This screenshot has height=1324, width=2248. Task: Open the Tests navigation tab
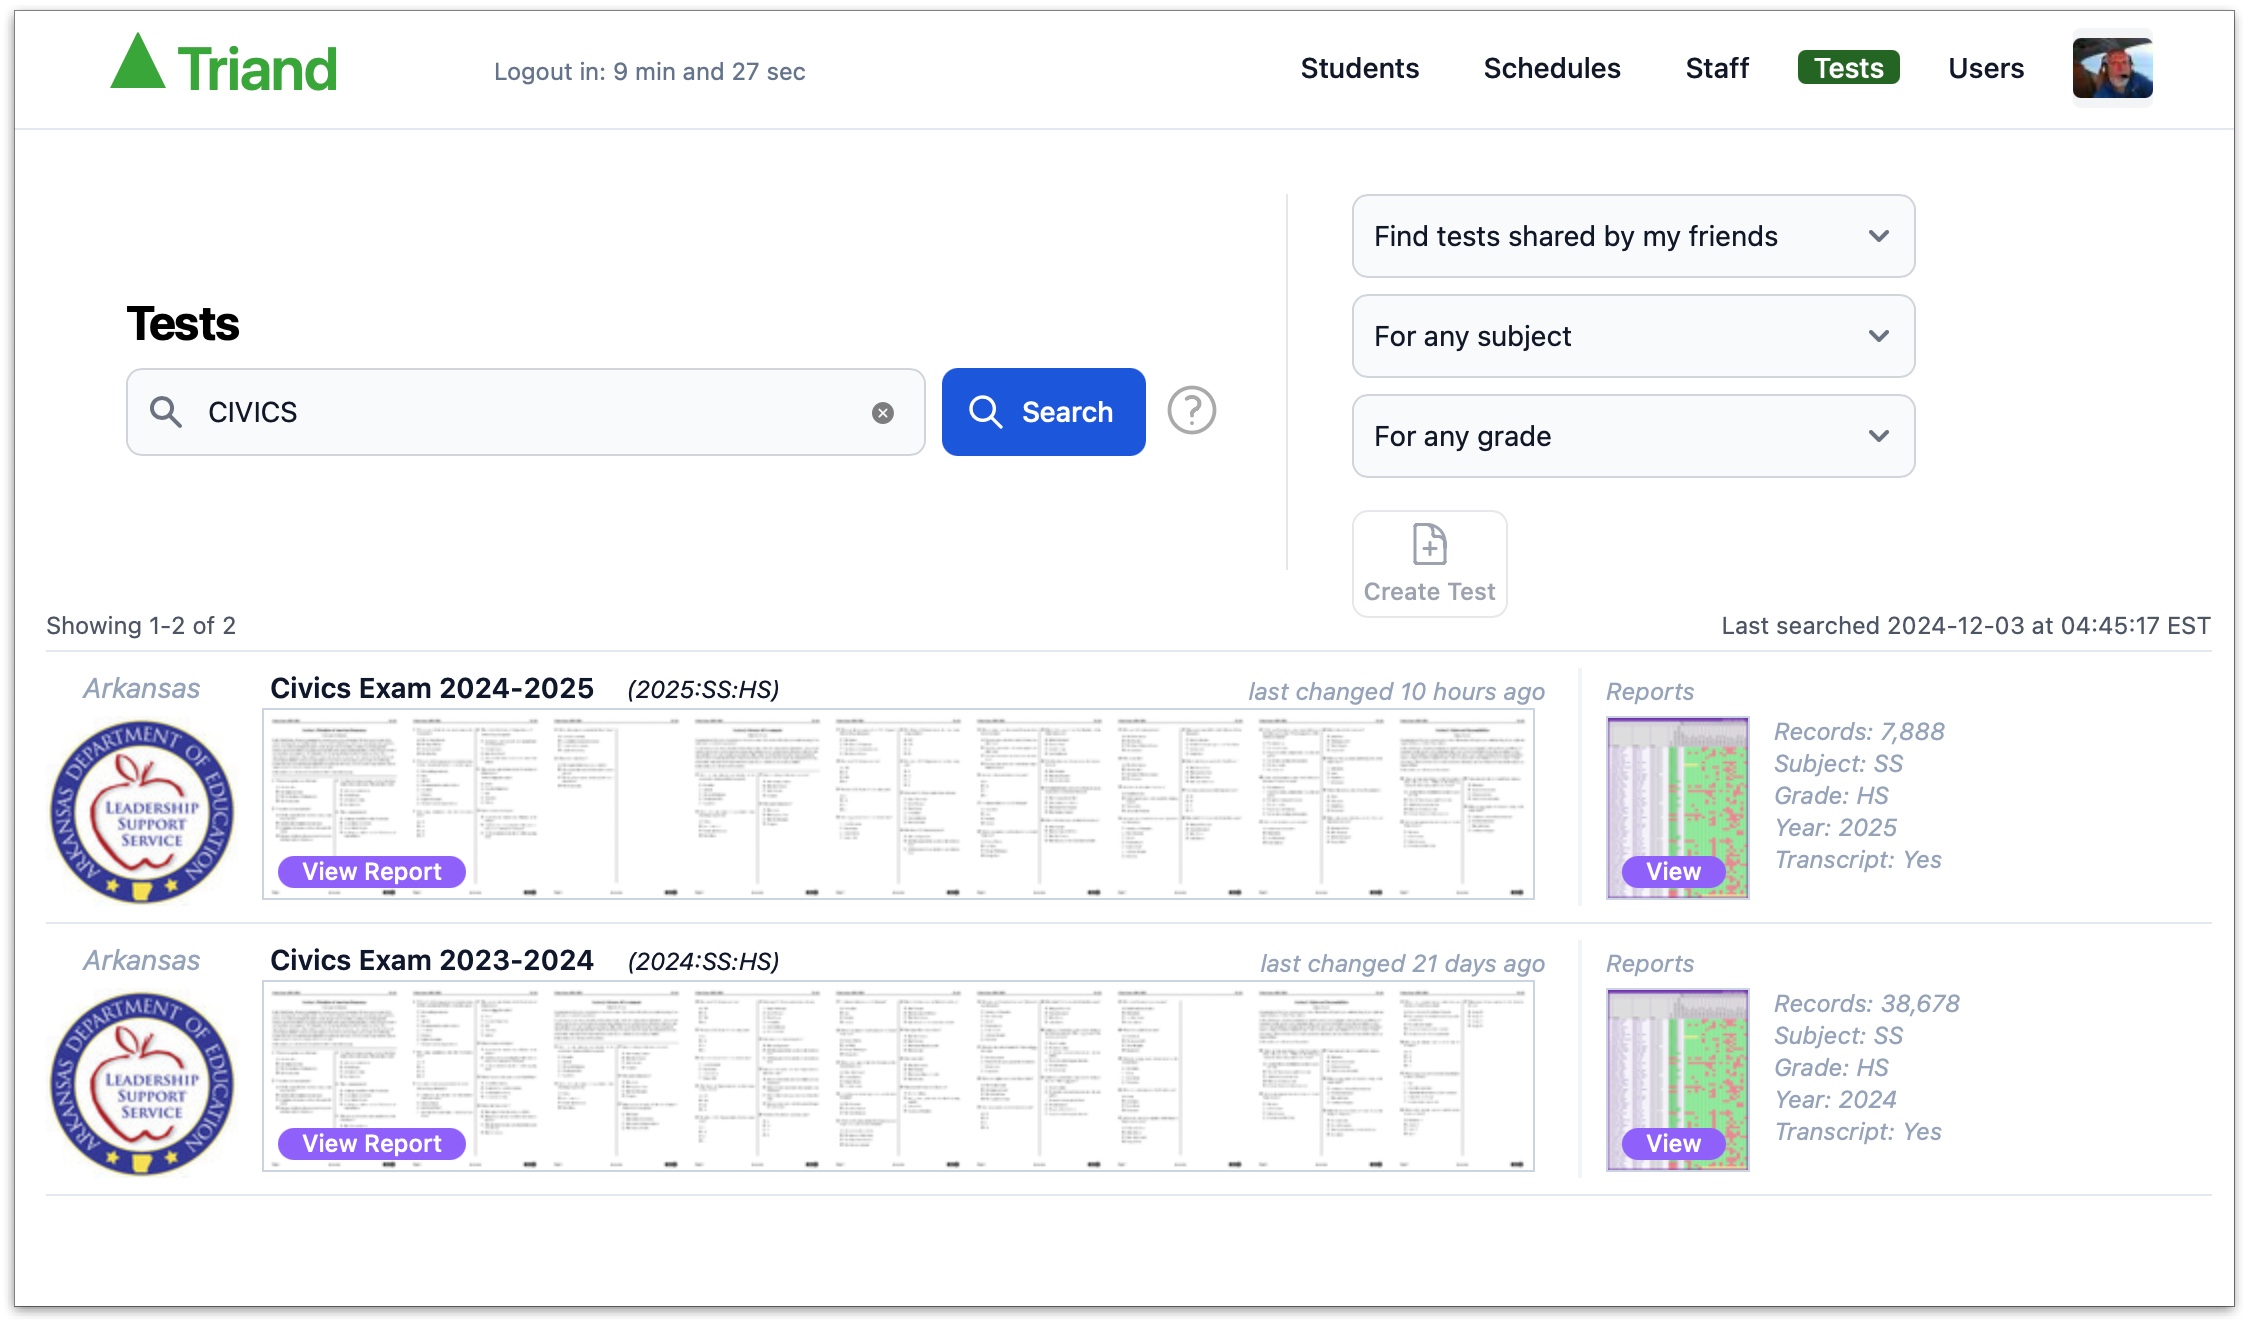pos(1846,66)
